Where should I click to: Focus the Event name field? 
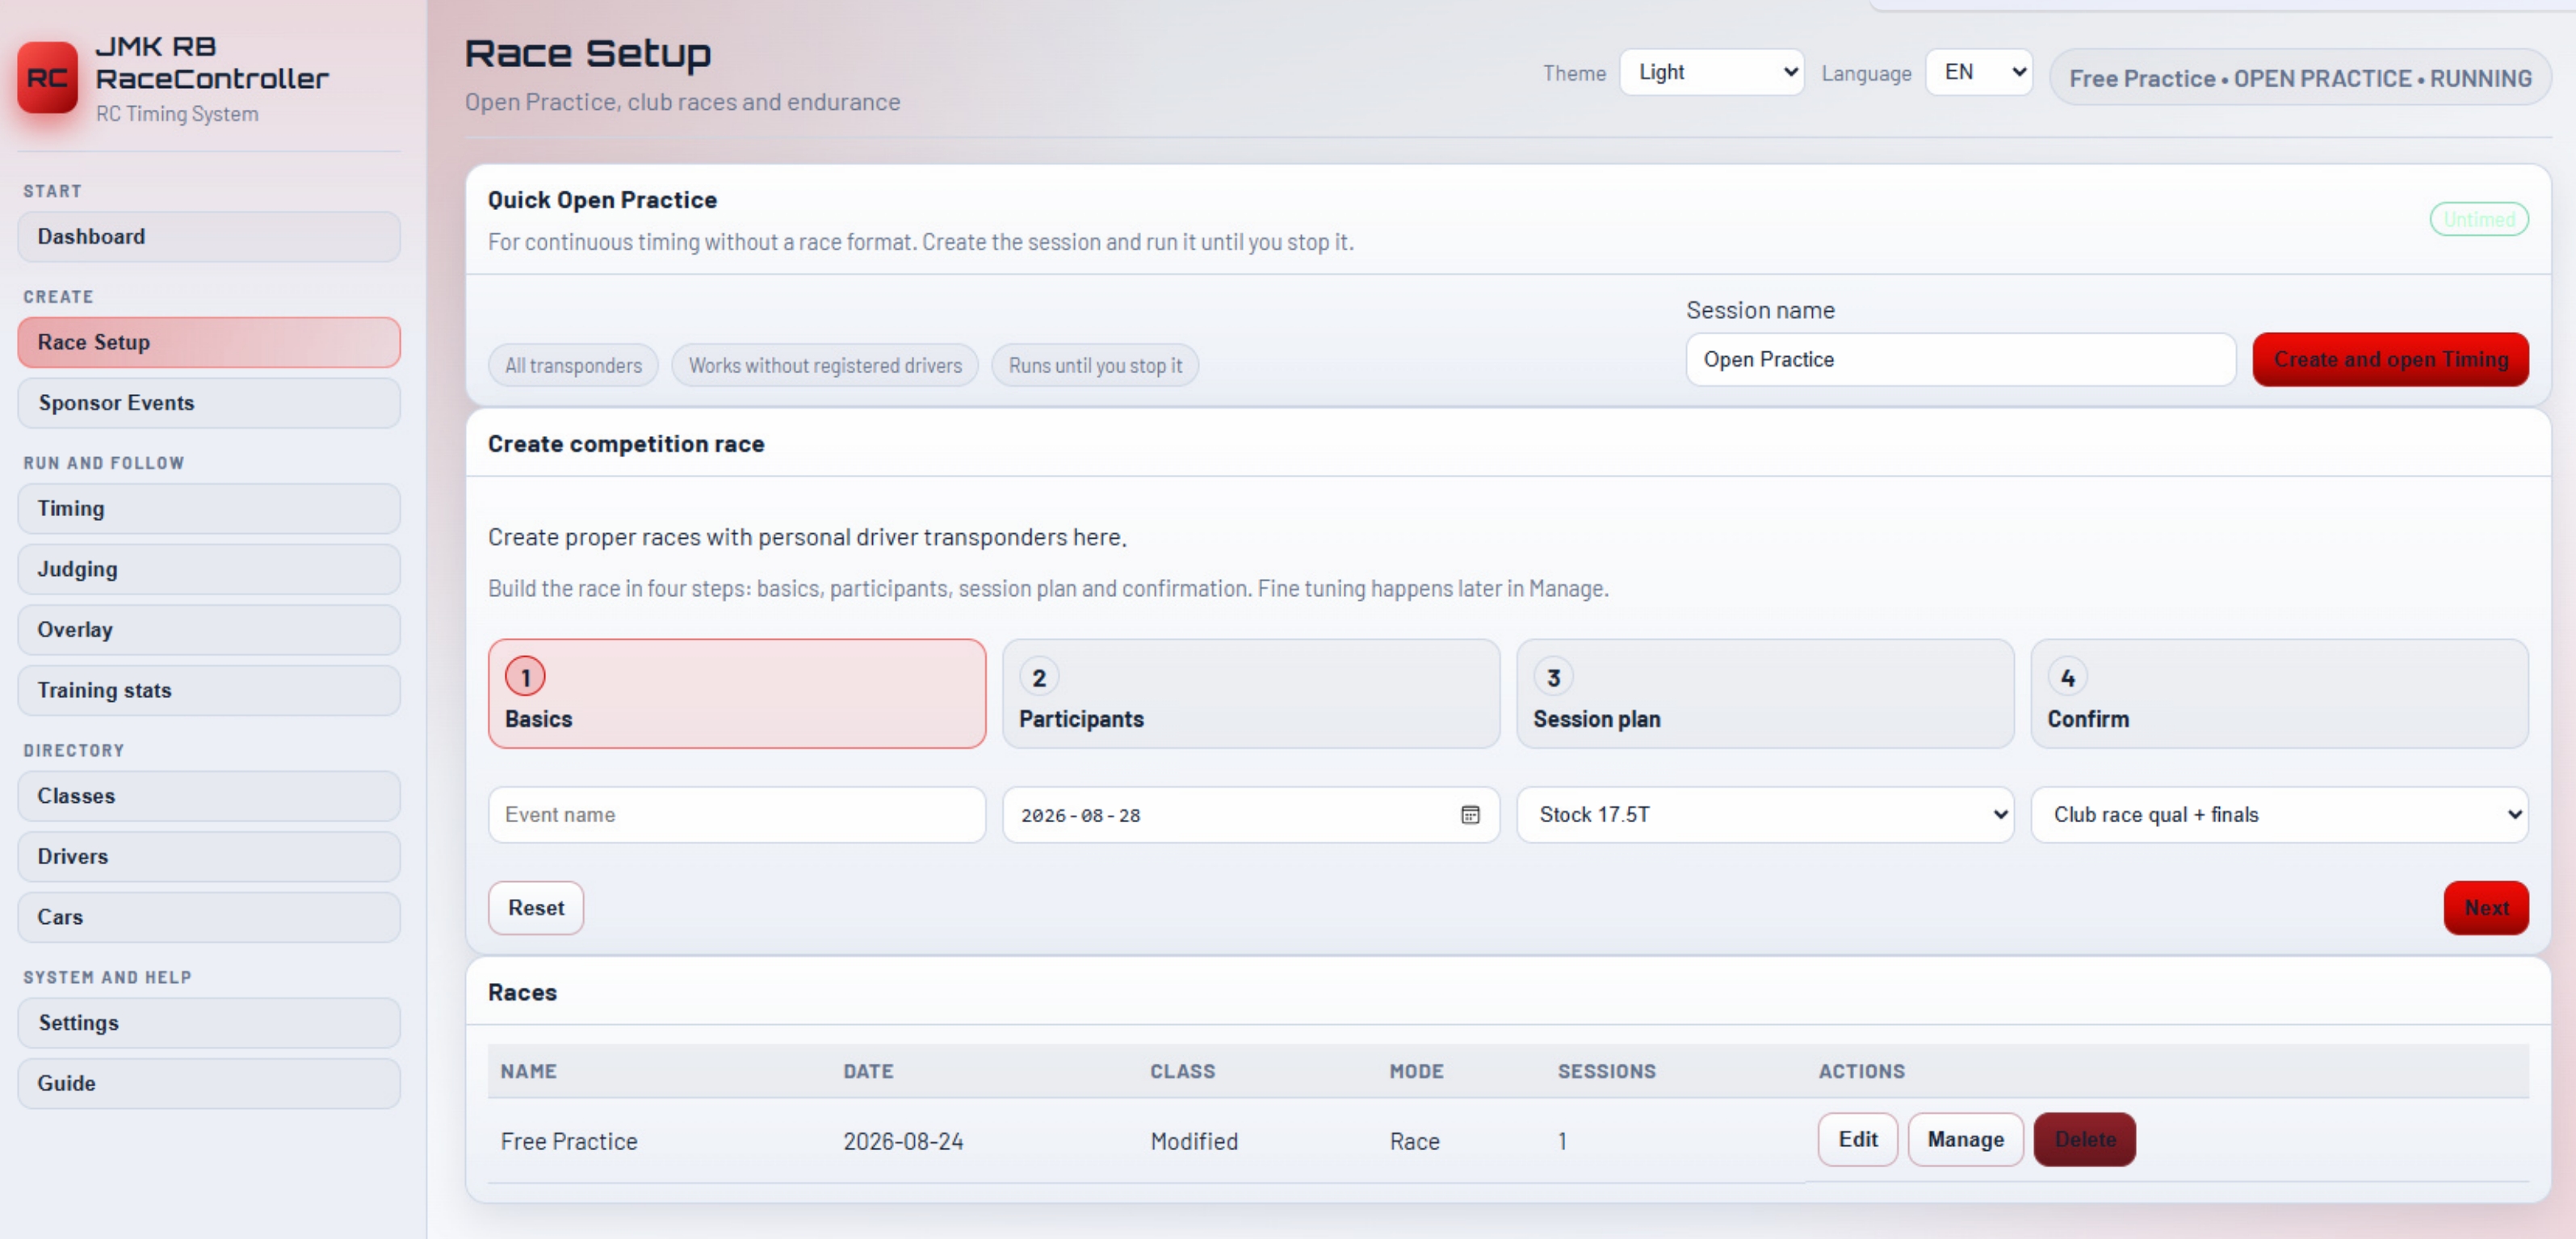(736, 815)
